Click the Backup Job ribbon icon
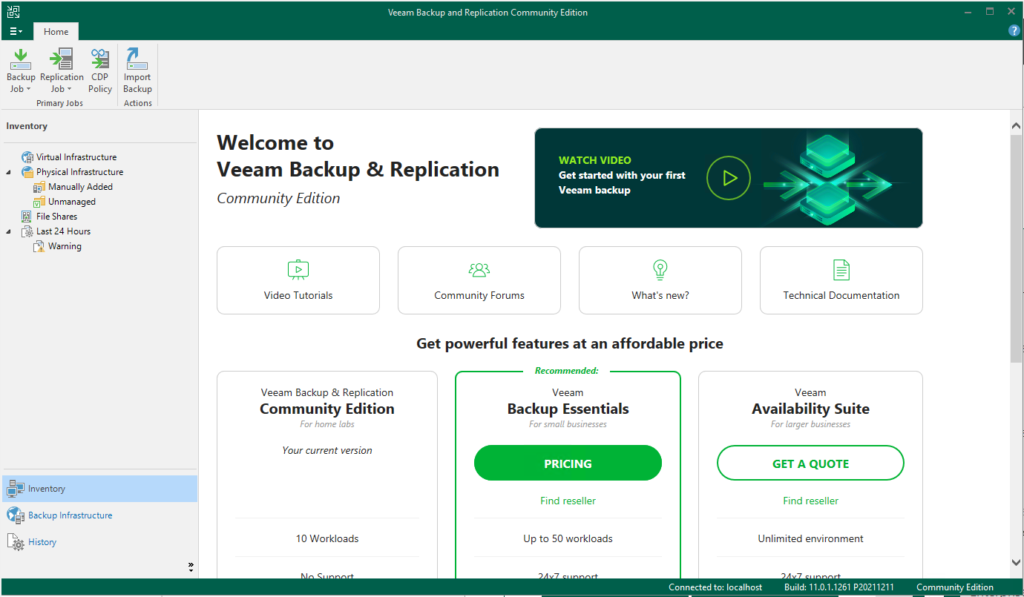 click(x=20, y=70)
